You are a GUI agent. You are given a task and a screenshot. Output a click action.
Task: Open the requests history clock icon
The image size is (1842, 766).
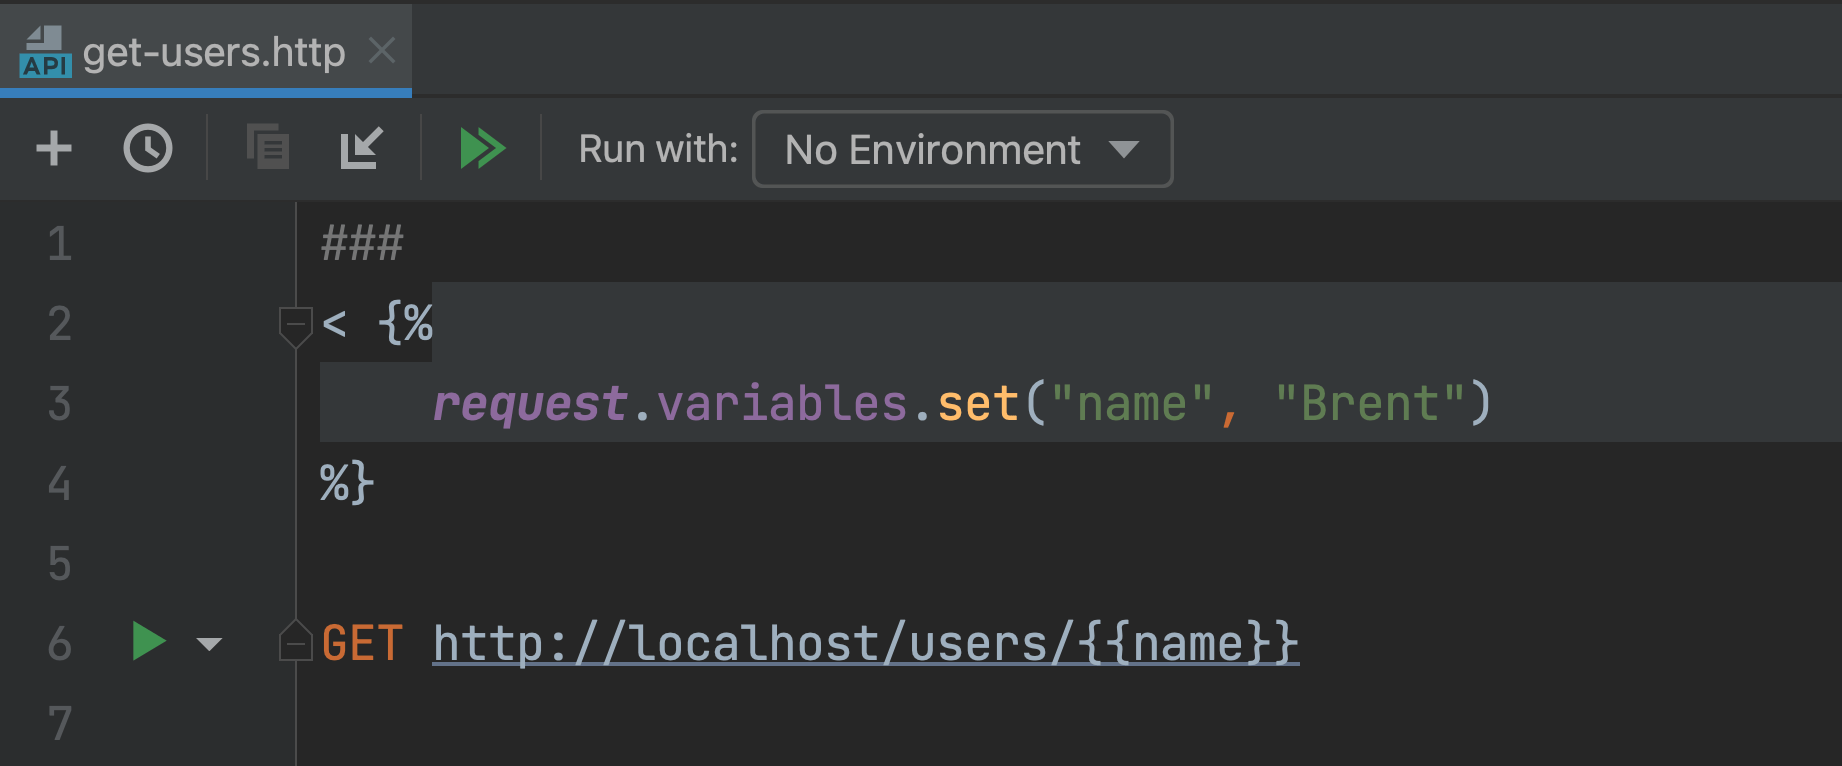click(x=148, y=149)
